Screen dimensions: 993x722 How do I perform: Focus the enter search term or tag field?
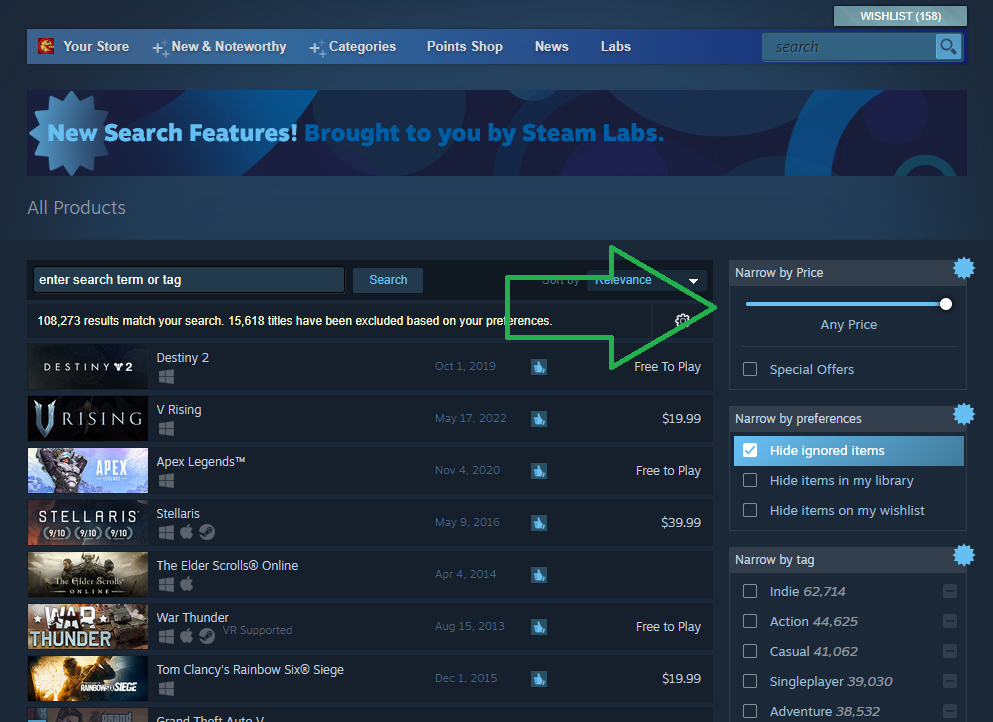tap(189, 280)
